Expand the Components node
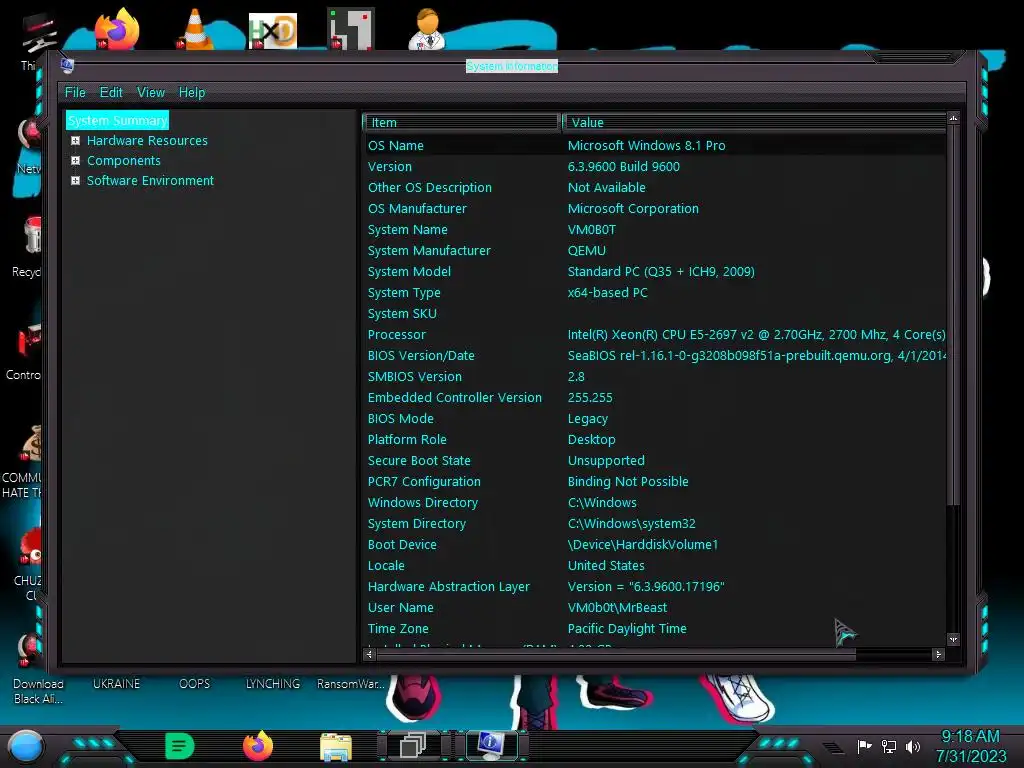The width and height of the screenshot is (1024, 768). tap(76, 161)
